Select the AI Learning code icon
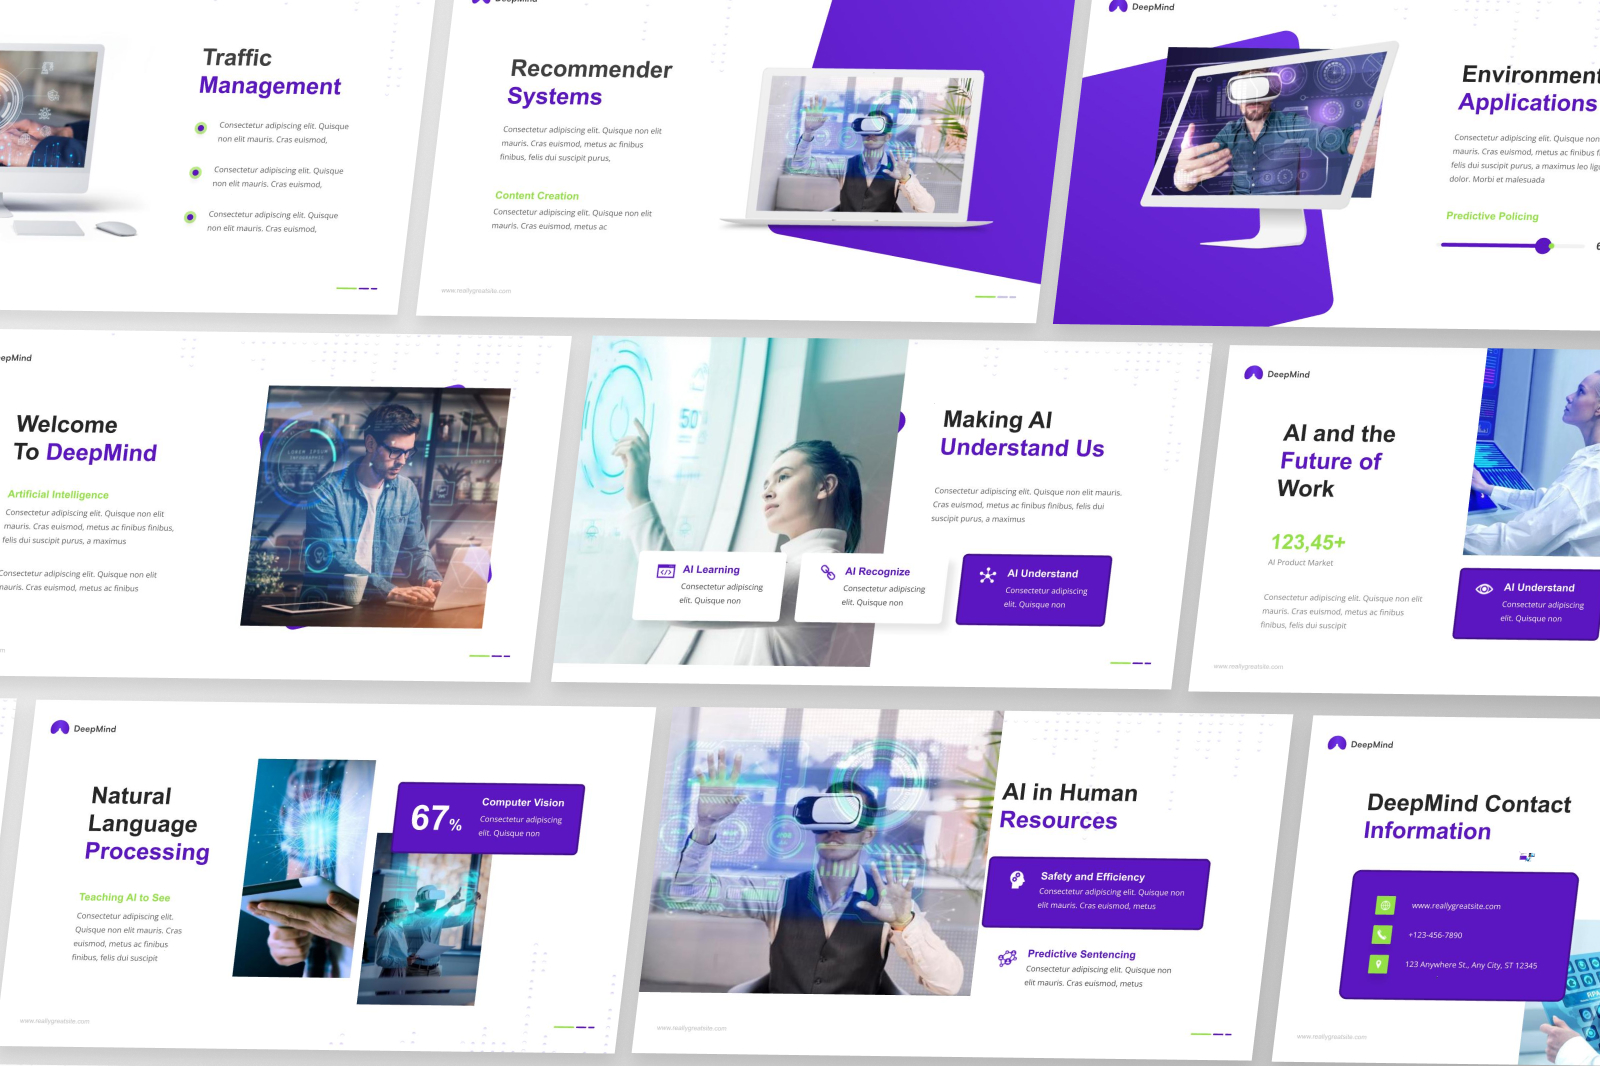The width and height of the screenshot is (1600, 1066). (x=665, y=573)
